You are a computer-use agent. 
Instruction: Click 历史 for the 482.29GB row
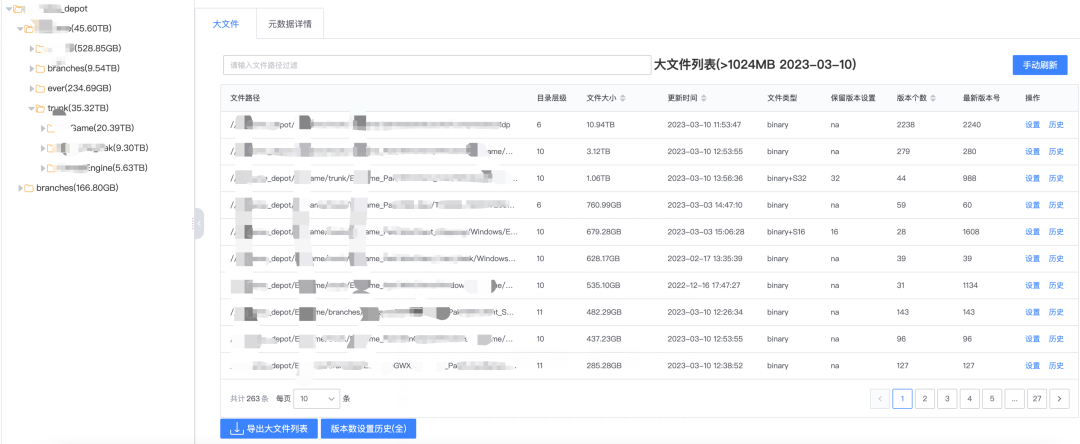click(1056, 313)
